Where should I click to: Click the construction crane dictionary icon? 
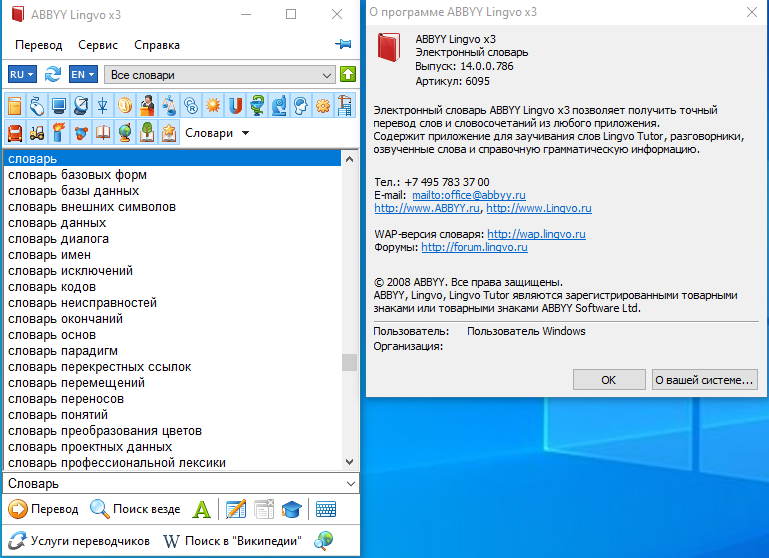coord(345,105)
